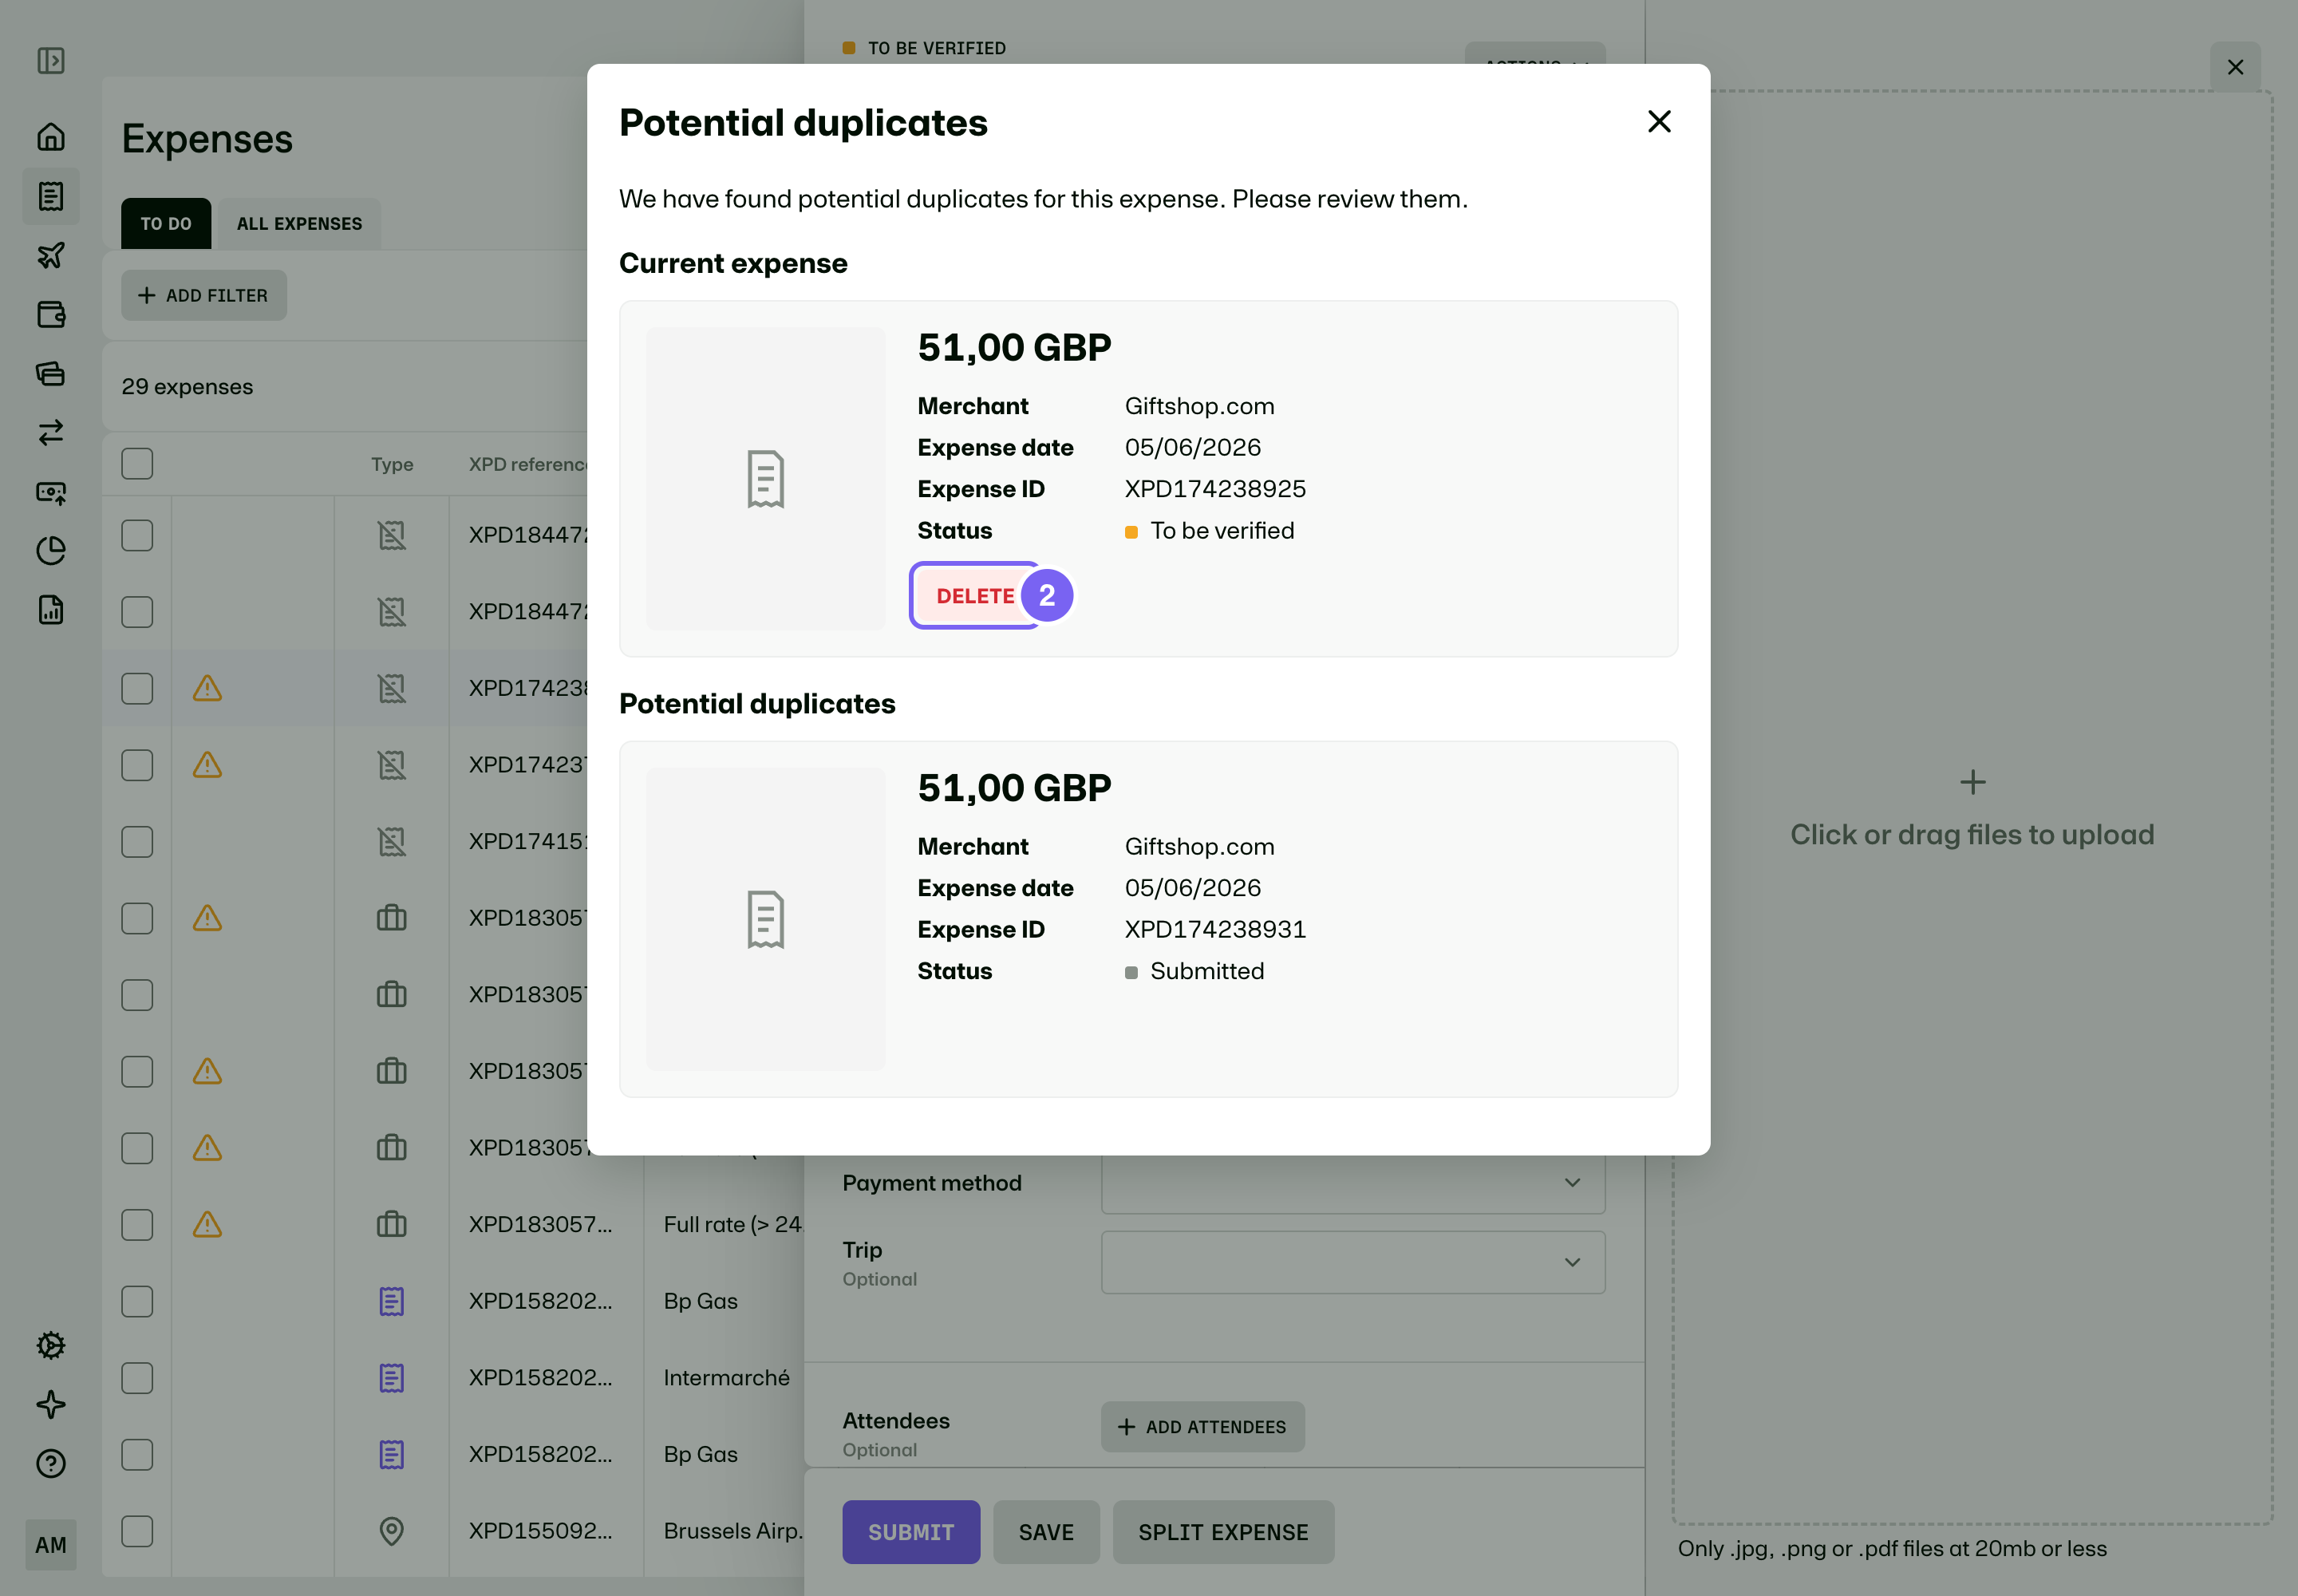2298x1596 pixels.
Task: Click the plus icon in the file upload area
Action: (x=1972, y=782)
